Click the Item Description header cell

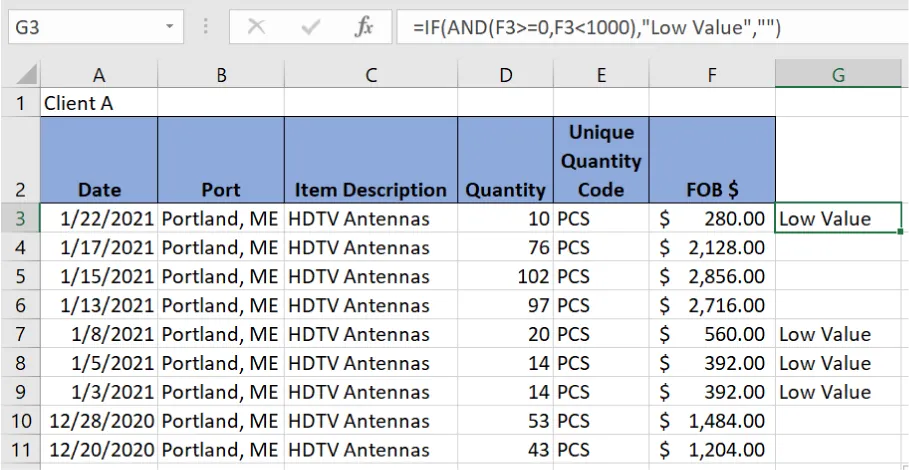pyautogui.click(x=370, y=160)
